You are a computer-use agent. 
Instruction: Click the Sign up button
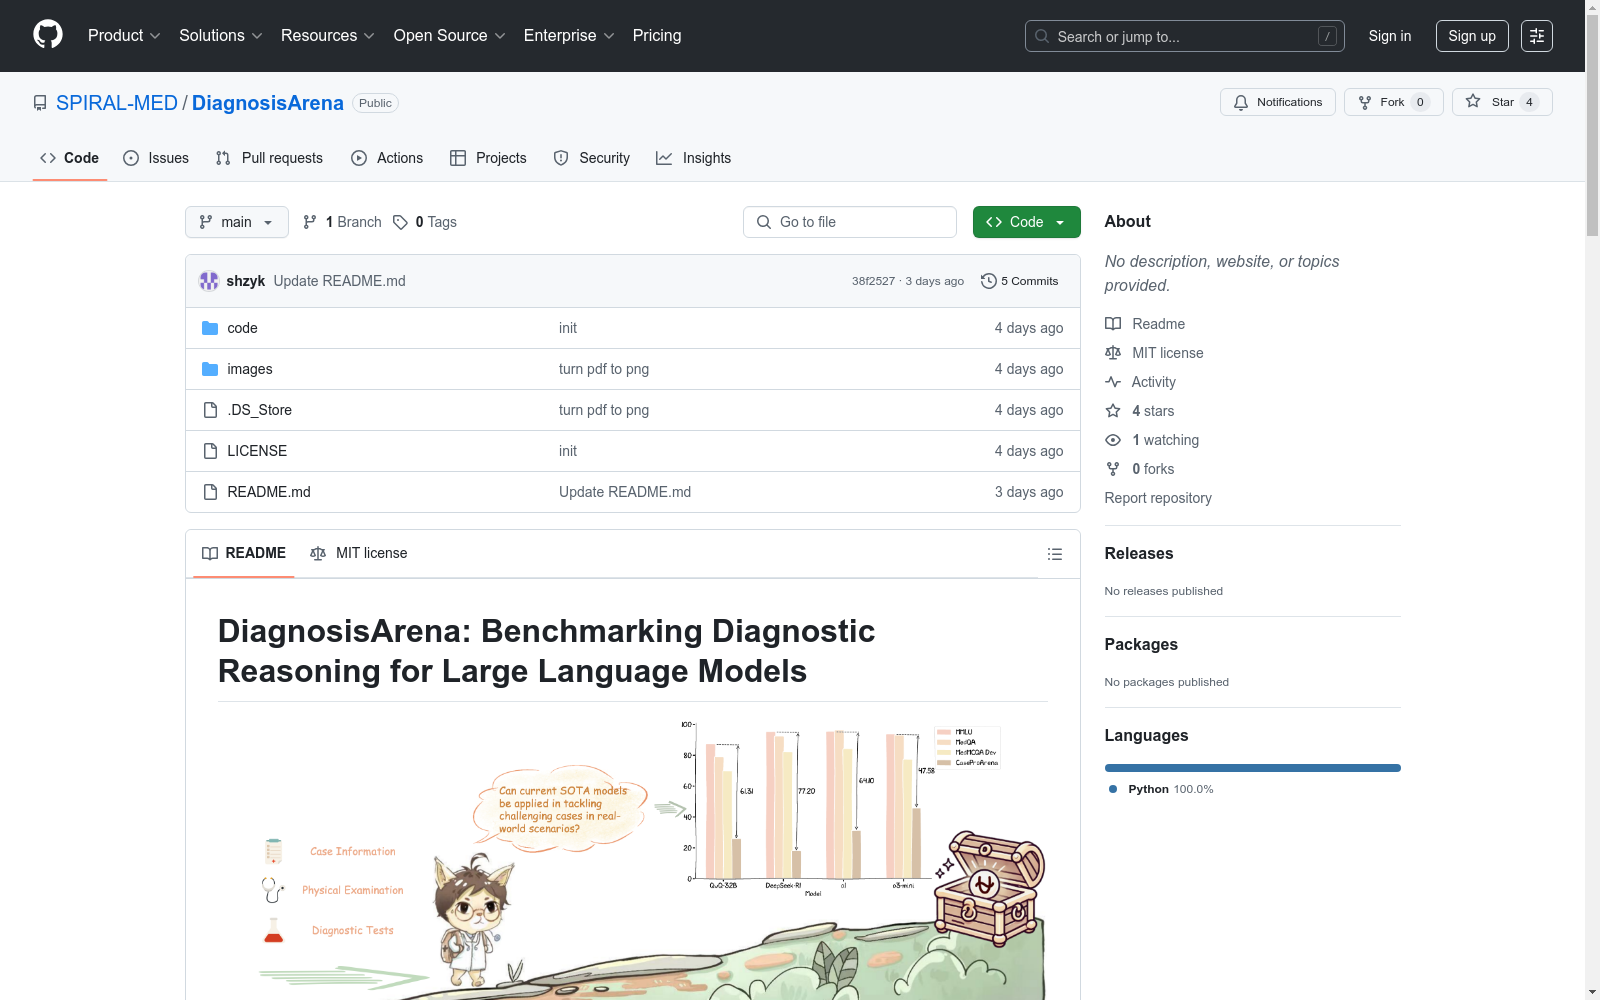click(1472, 36)
